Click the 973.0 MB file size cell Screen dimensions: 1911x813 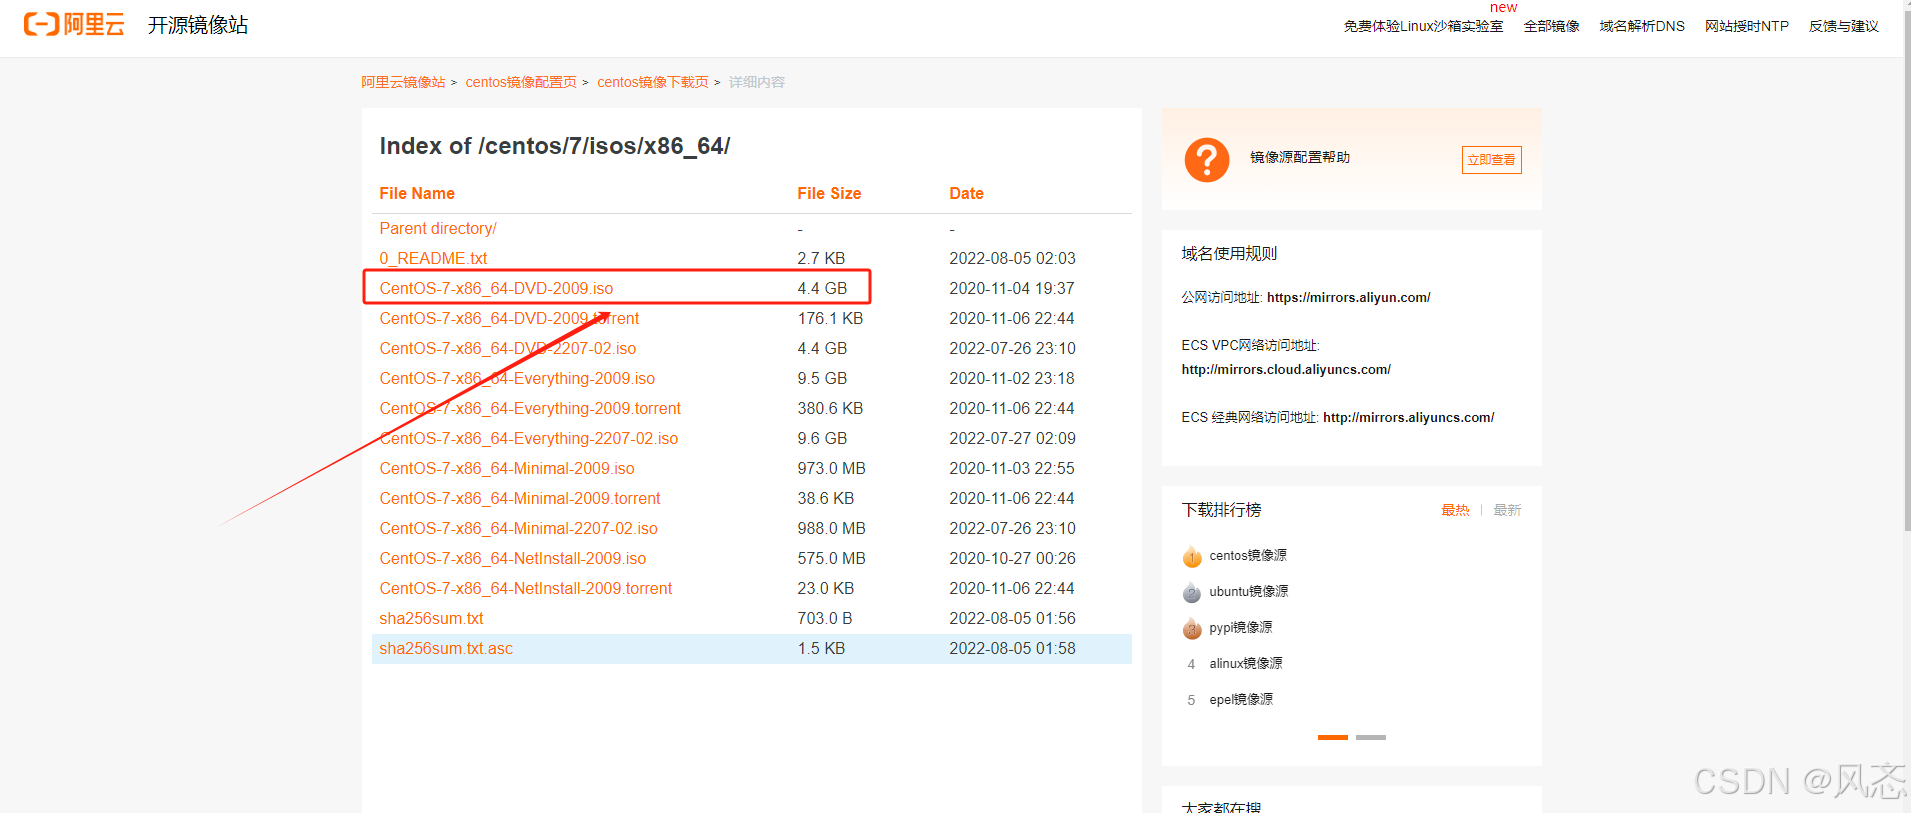tap(831, 468)
